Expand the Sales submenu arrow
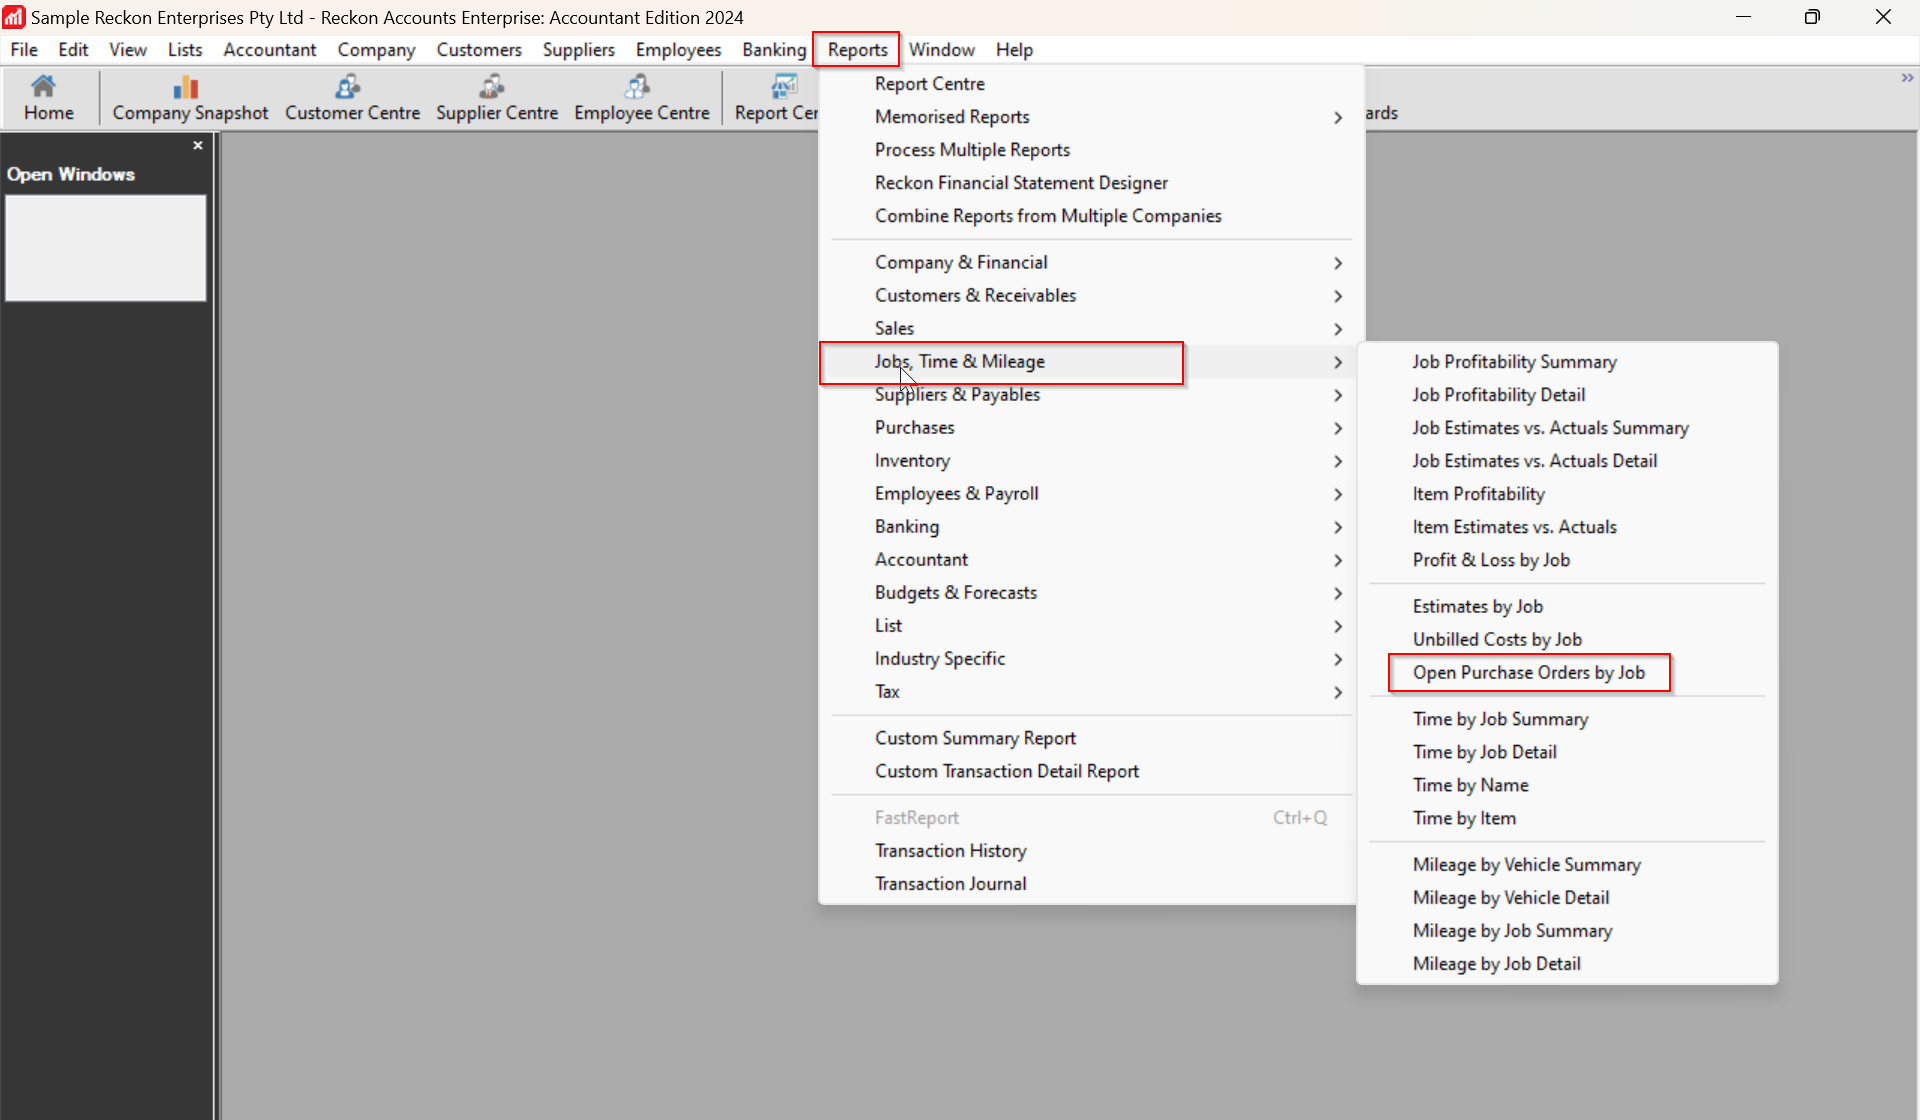Viewport: 1920px width, 1120px height. 1338,328
